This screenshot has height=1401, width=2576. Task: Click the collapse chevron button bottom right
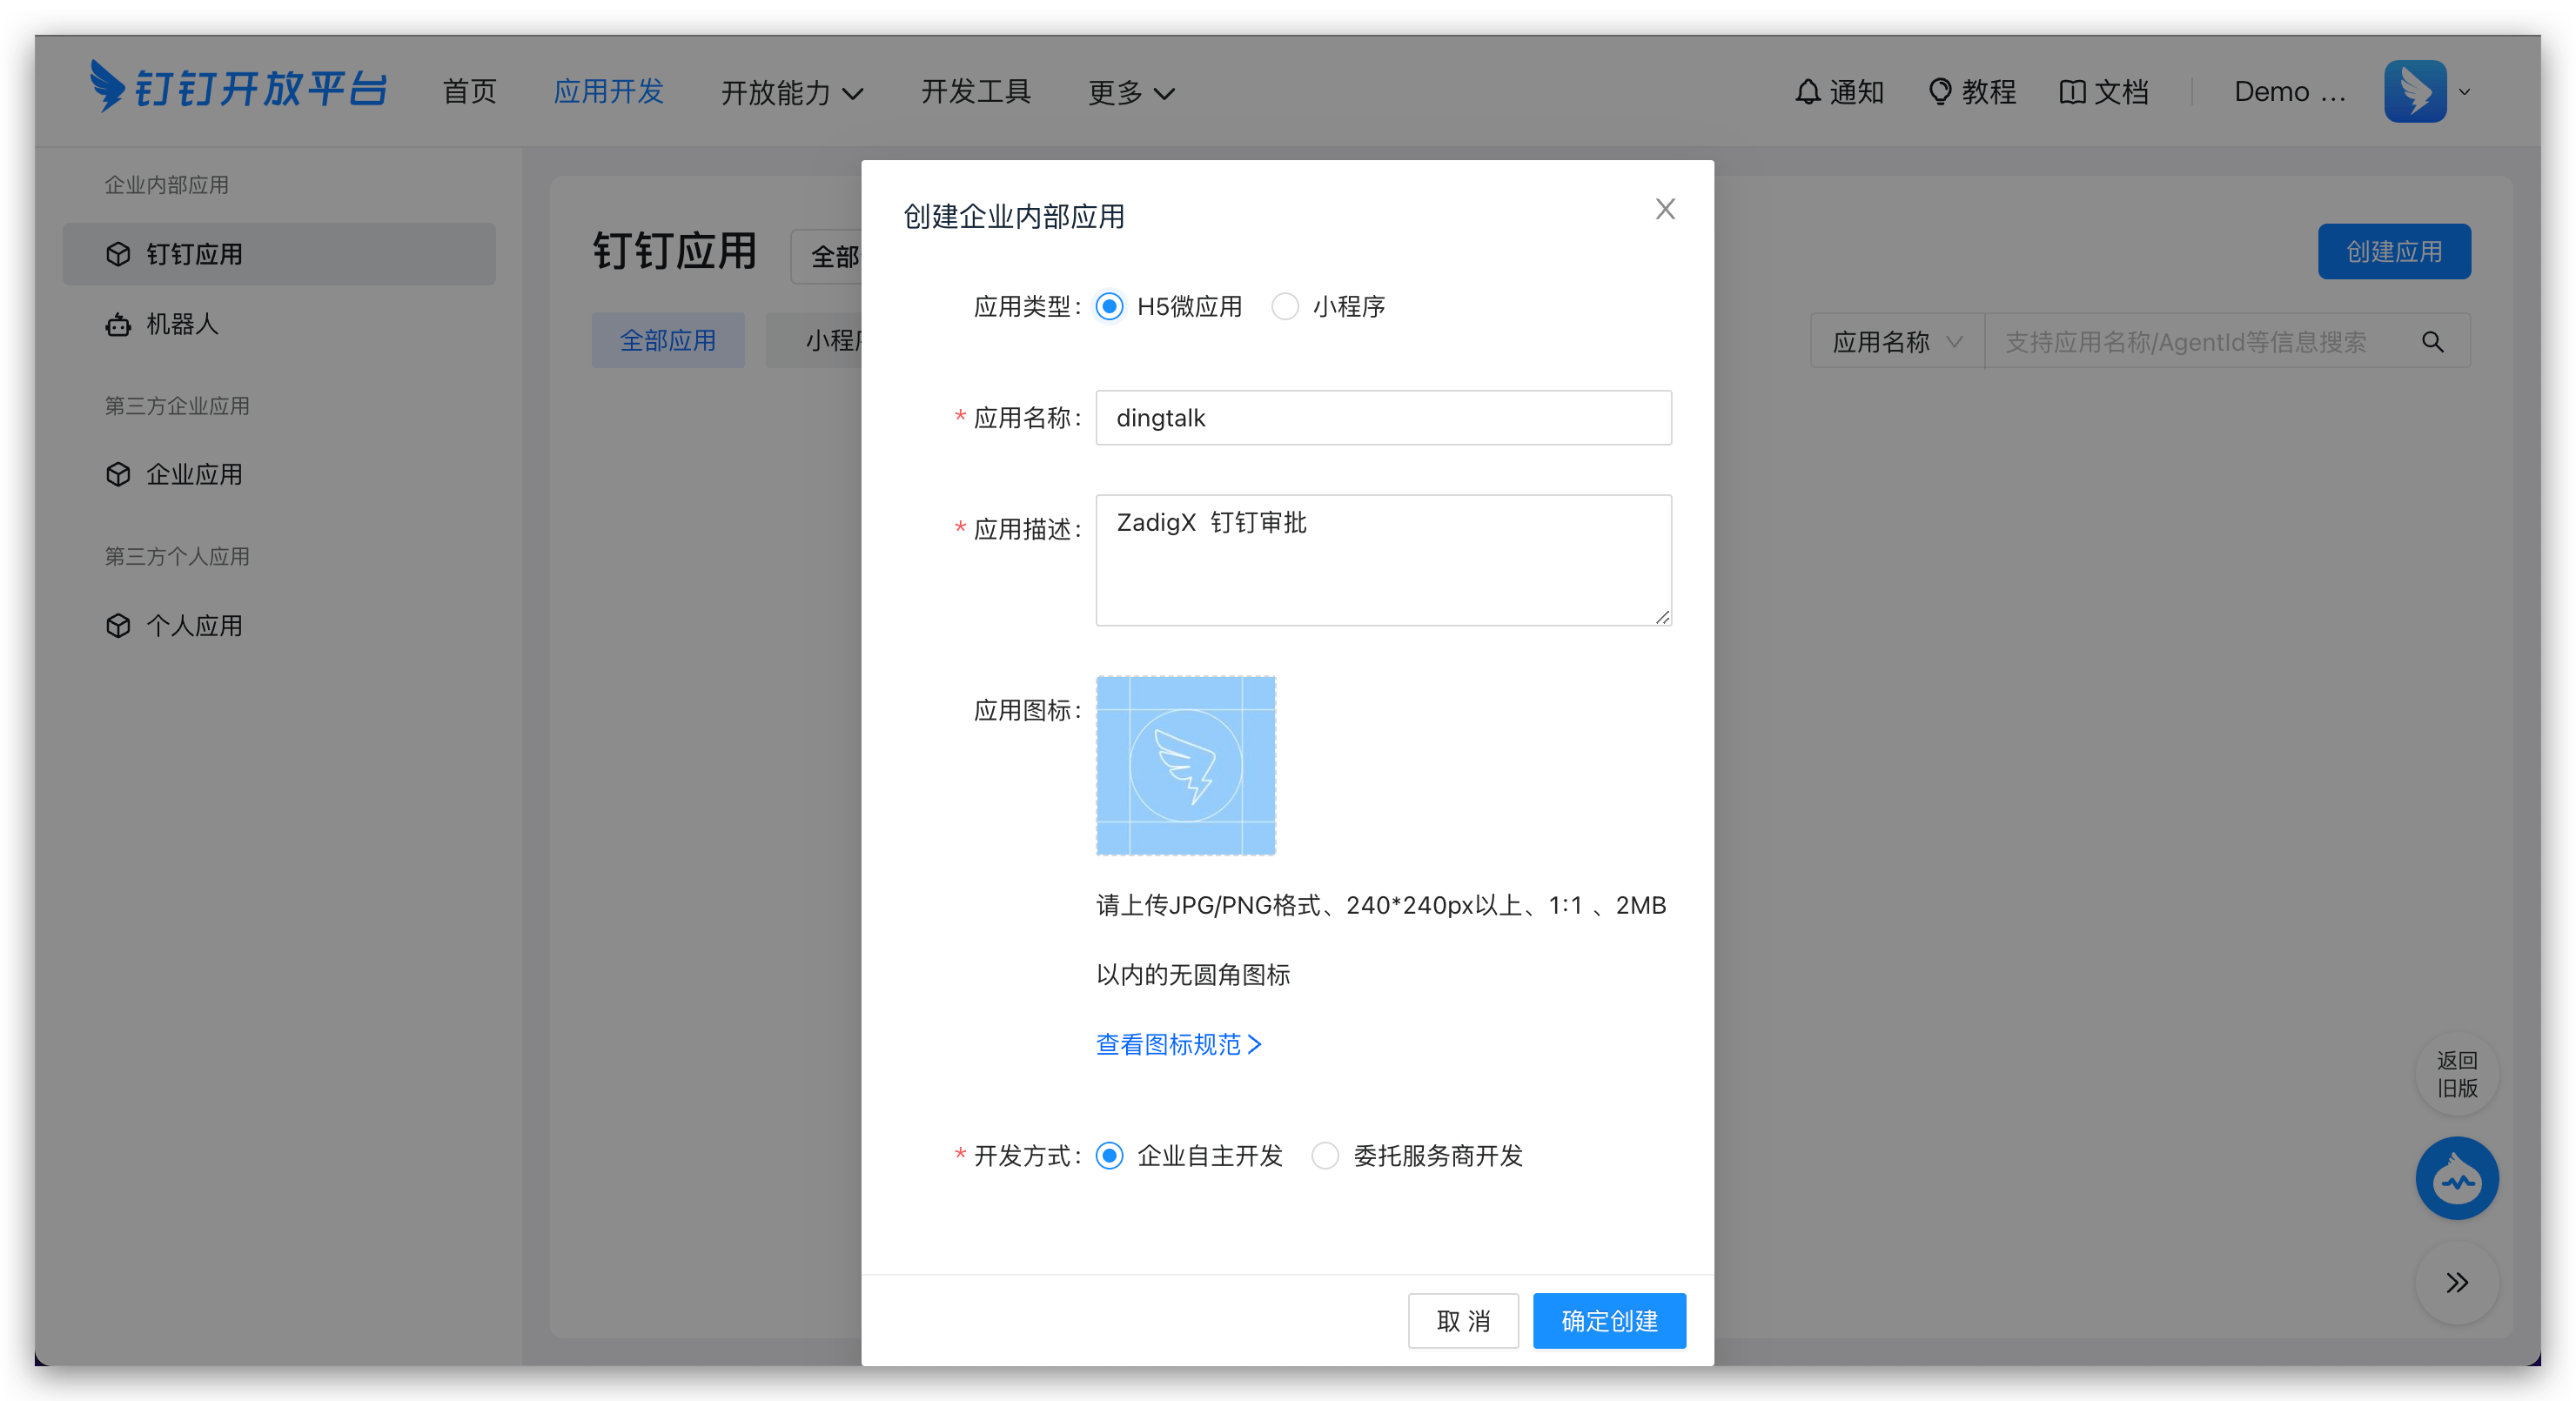click(x=2457, y=1283)
